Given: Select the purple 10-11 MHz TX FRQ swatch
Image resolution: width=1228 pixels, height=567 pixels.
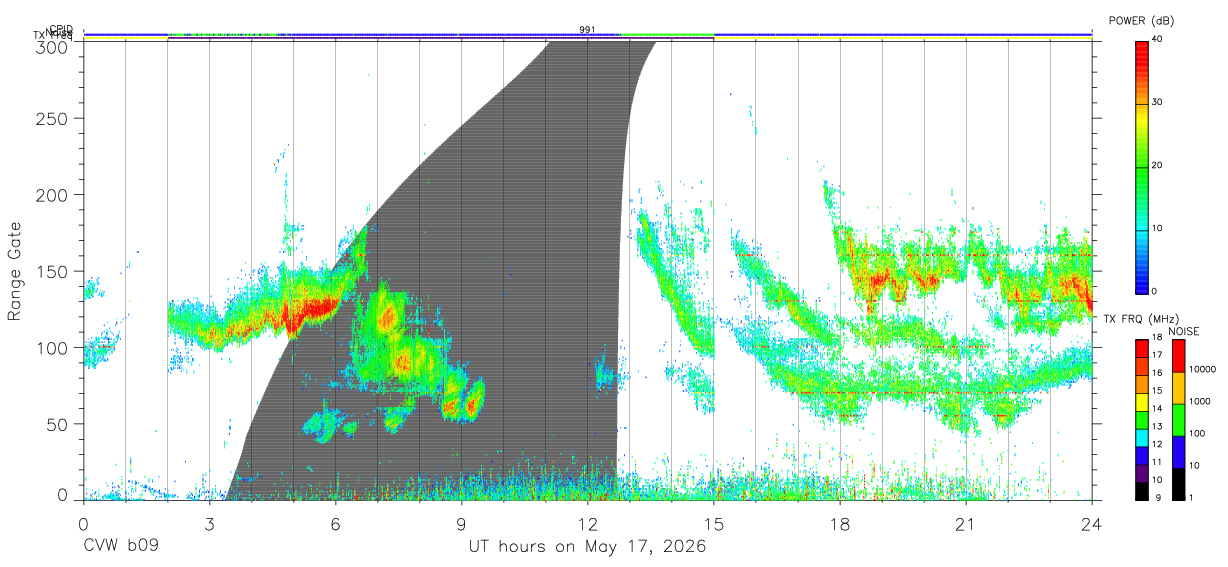Looking at the screenshot, I should 1141,473.
